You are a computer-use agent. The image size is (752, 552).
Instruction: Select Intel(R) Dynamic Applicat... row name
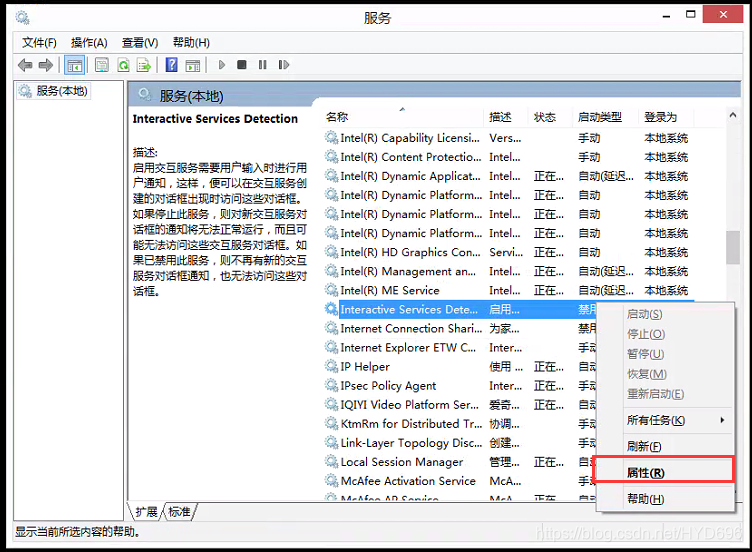410,176
